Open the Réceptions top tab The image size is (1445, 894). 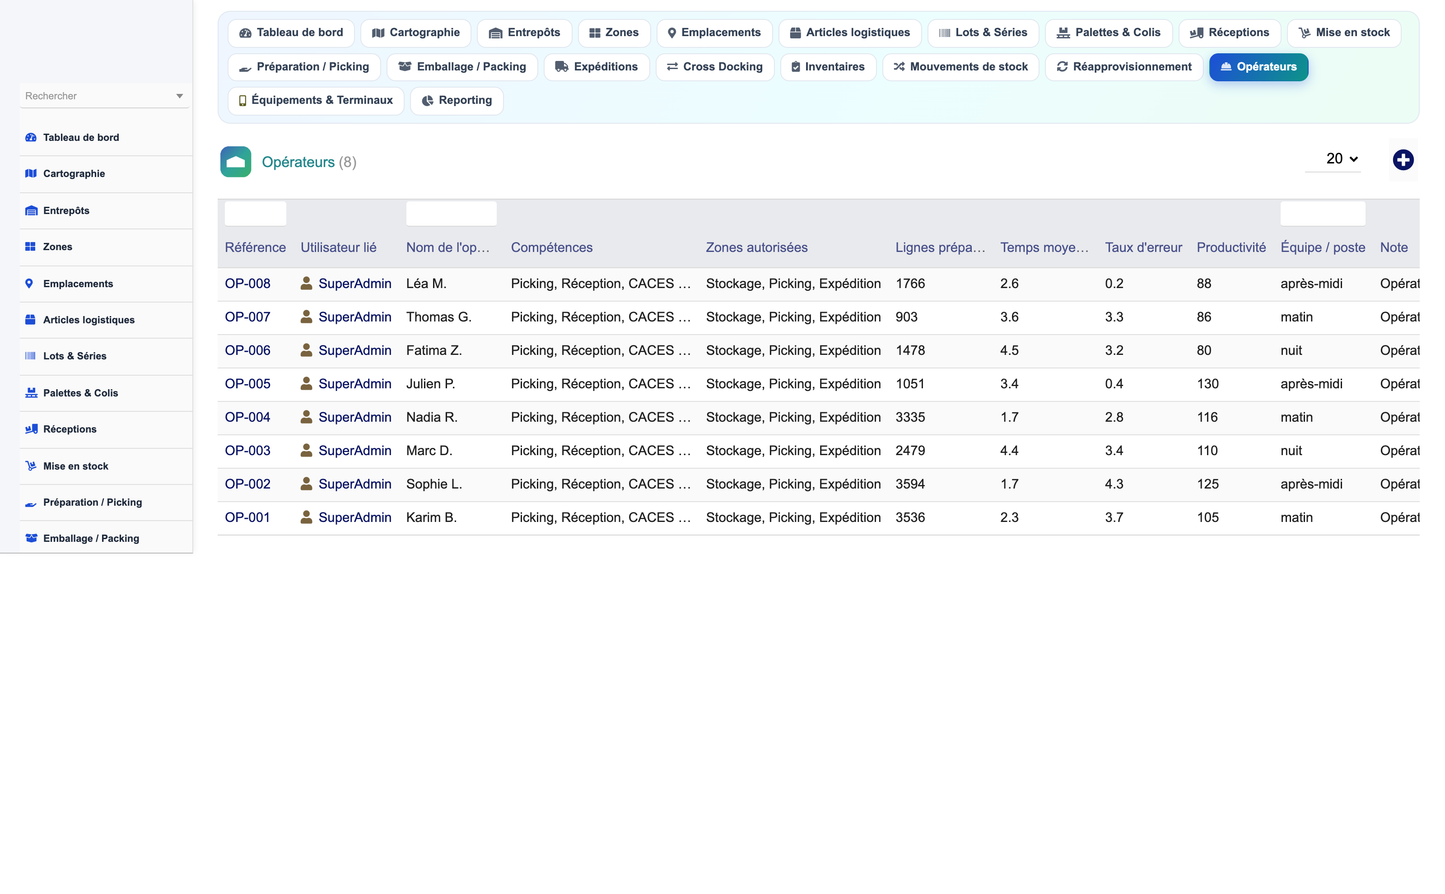[1229, 33]
